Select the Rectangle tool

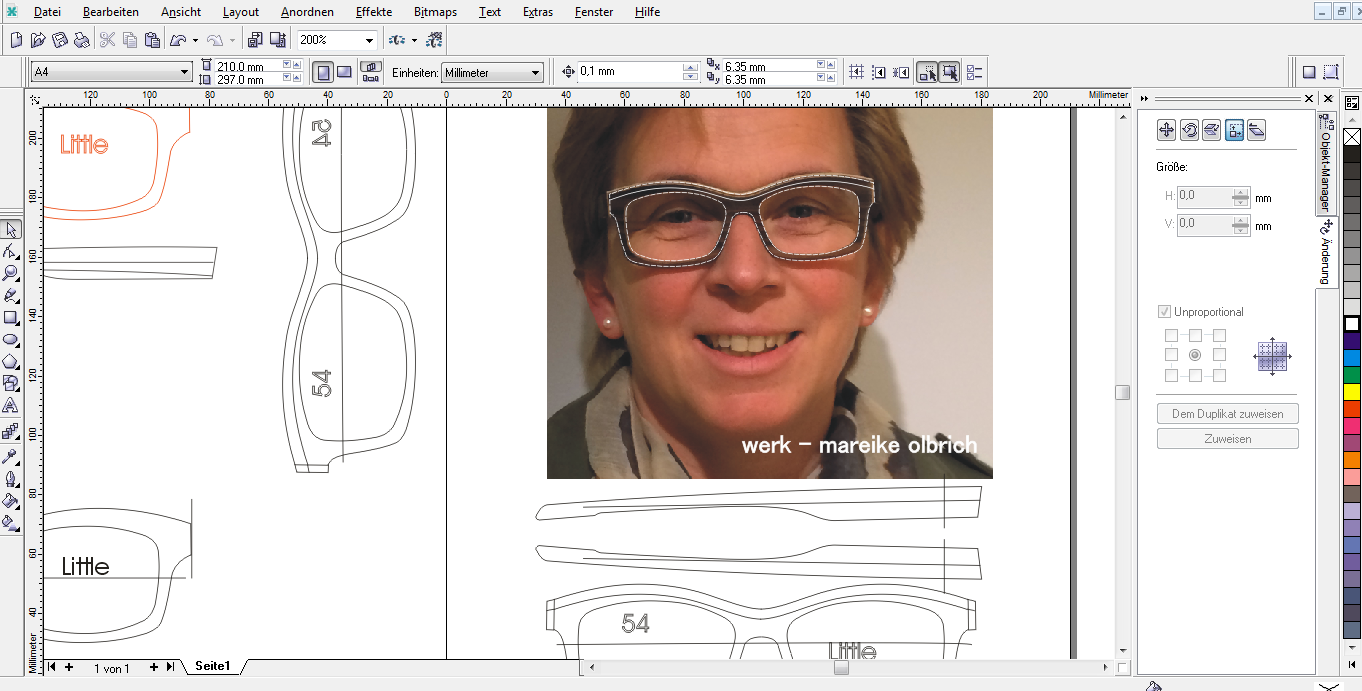pyautogui.click(x=11, y=318)
